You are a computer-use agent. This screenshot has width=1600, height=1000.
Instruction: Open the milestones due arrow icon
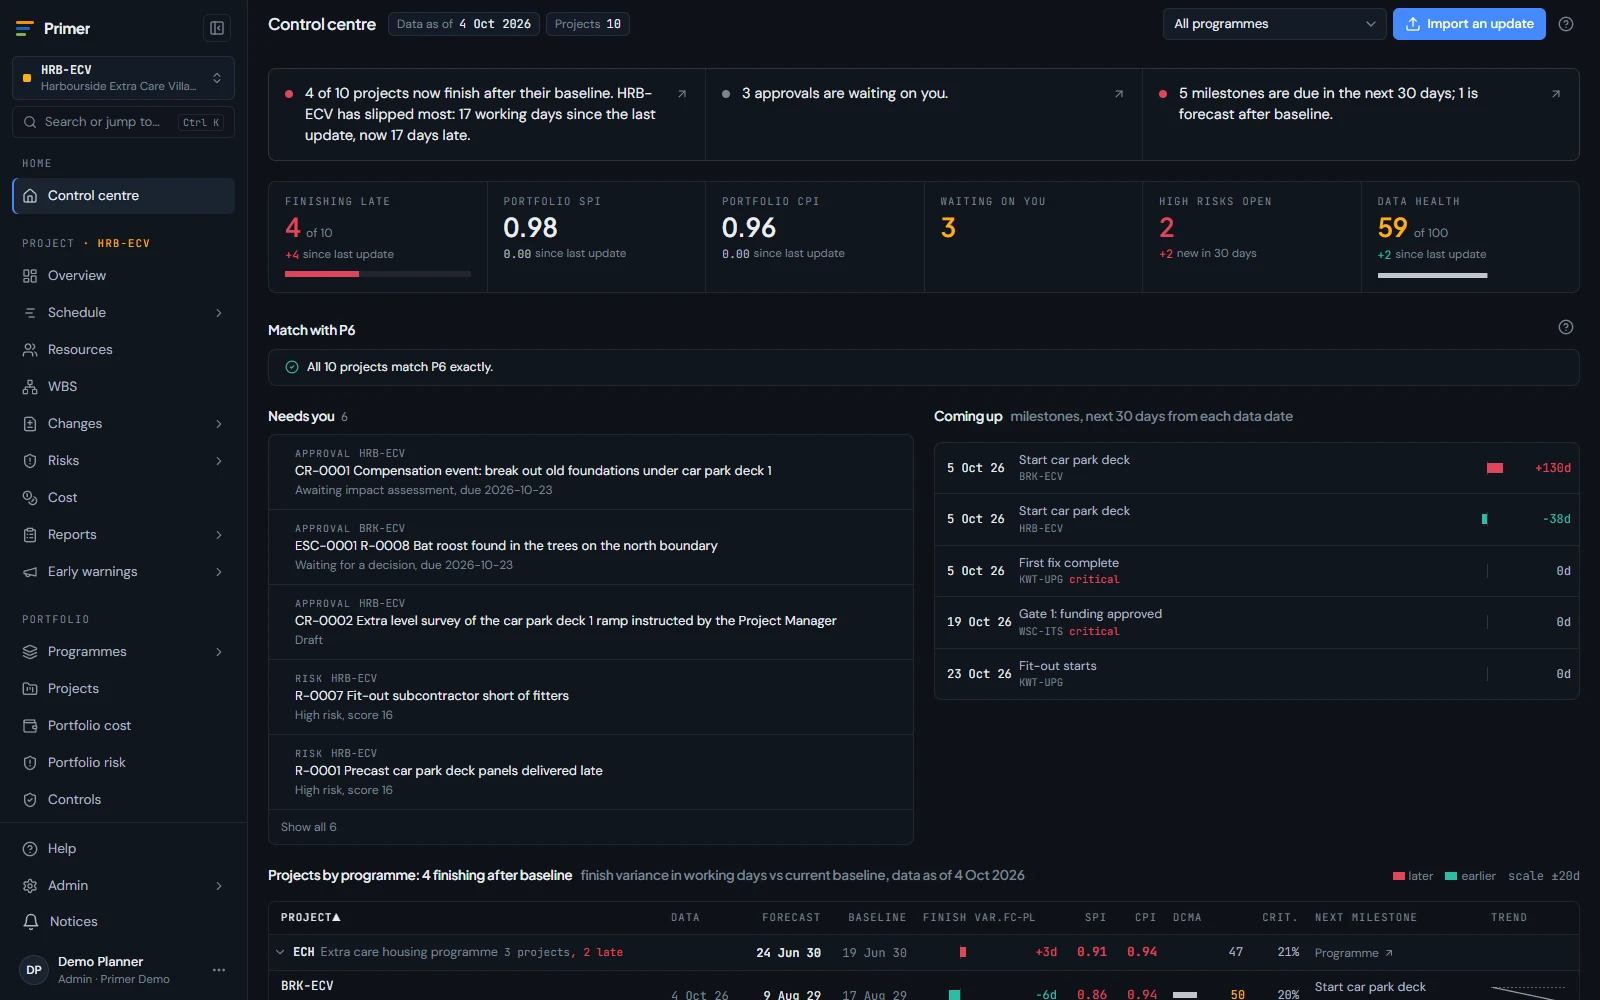coord(1556,94)
